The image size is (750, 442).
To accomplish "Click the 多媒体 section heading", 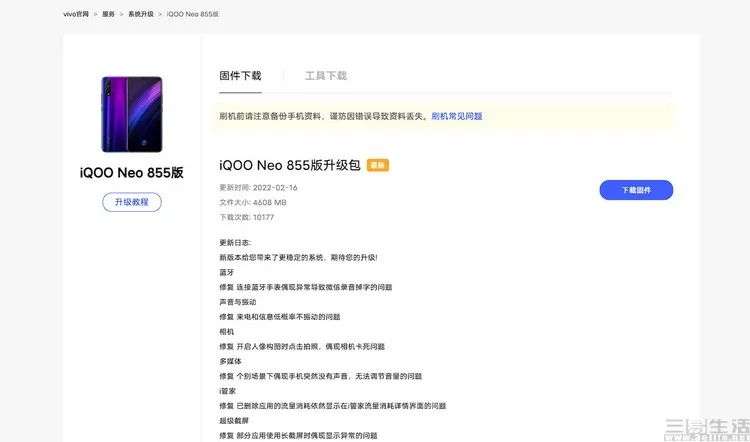I will pos(231,361).
